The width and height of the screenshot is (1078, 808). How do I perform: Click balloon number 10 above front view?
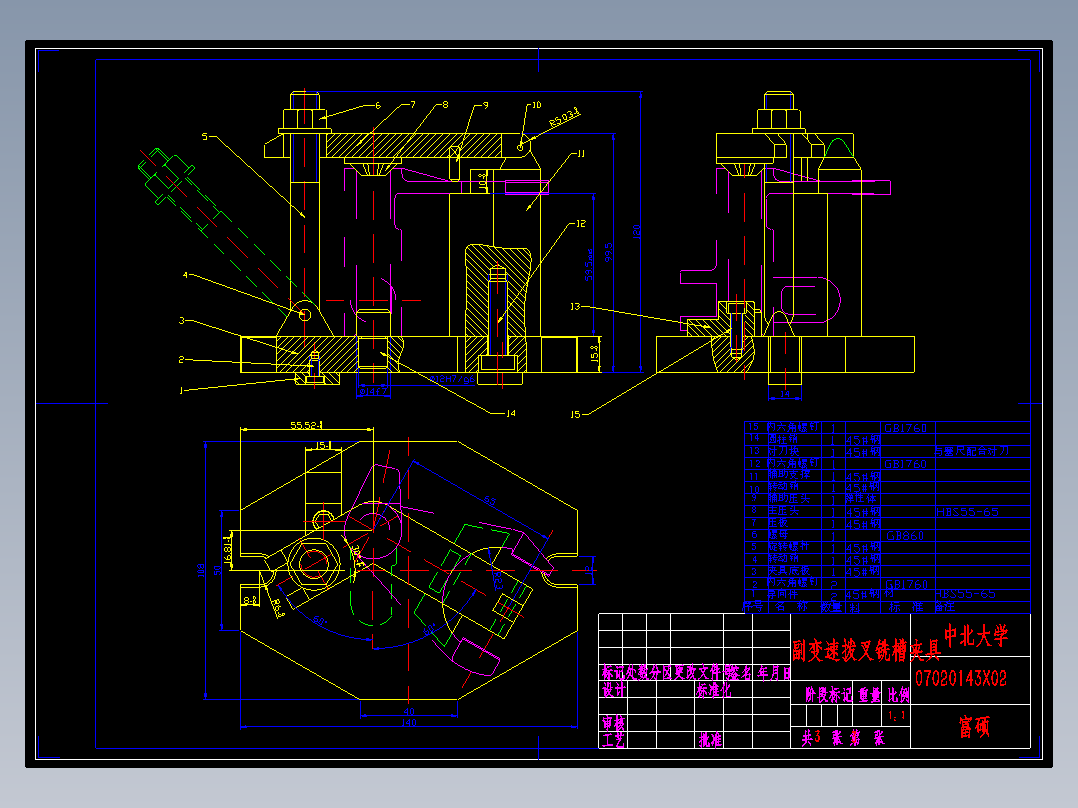[x=536, y=105]
